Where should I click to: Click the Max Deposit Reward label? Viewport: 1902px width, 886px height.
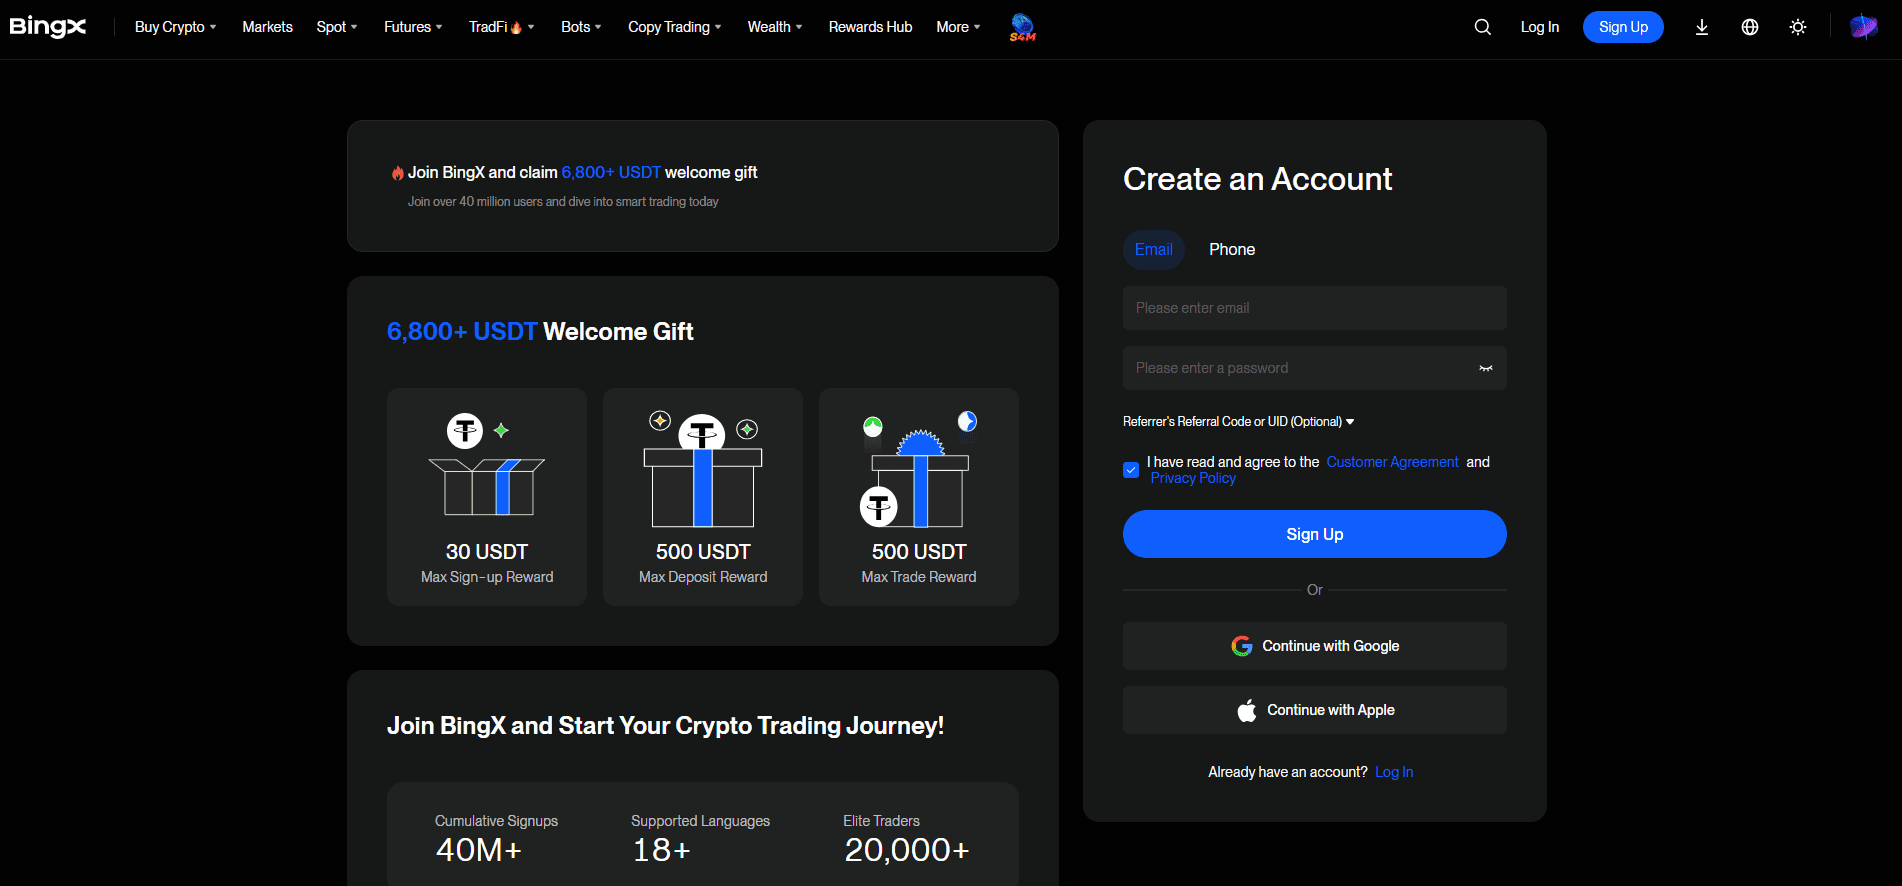point(703,577)
